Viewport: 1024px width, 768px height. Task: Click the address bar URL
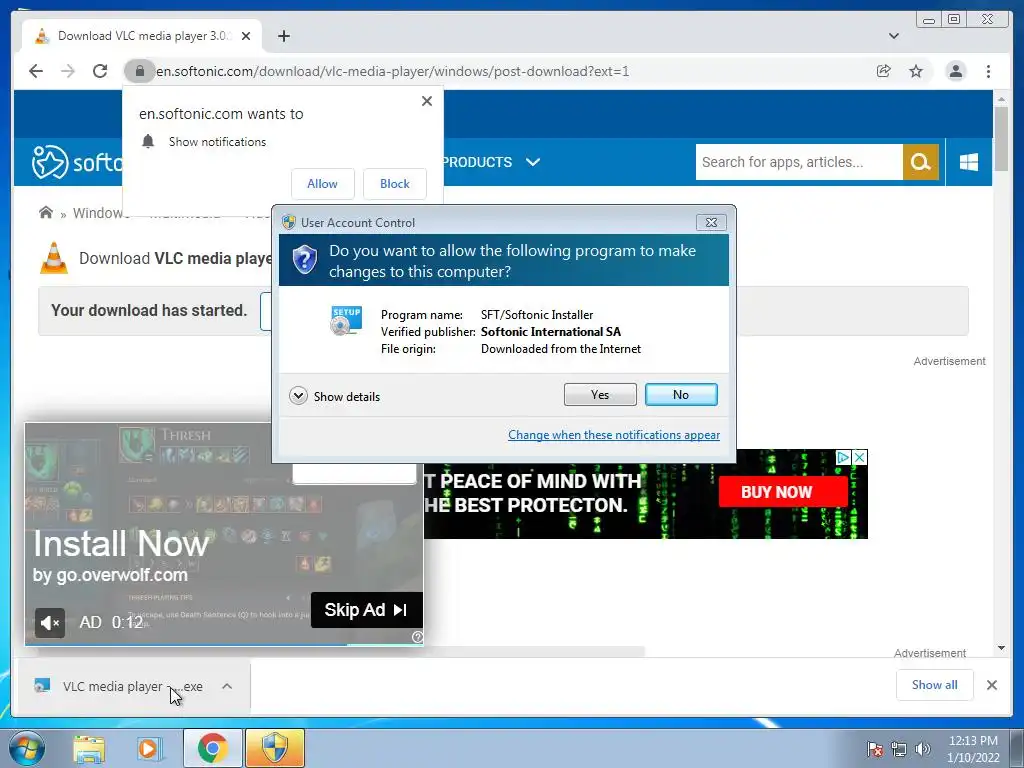pos(392,71)
